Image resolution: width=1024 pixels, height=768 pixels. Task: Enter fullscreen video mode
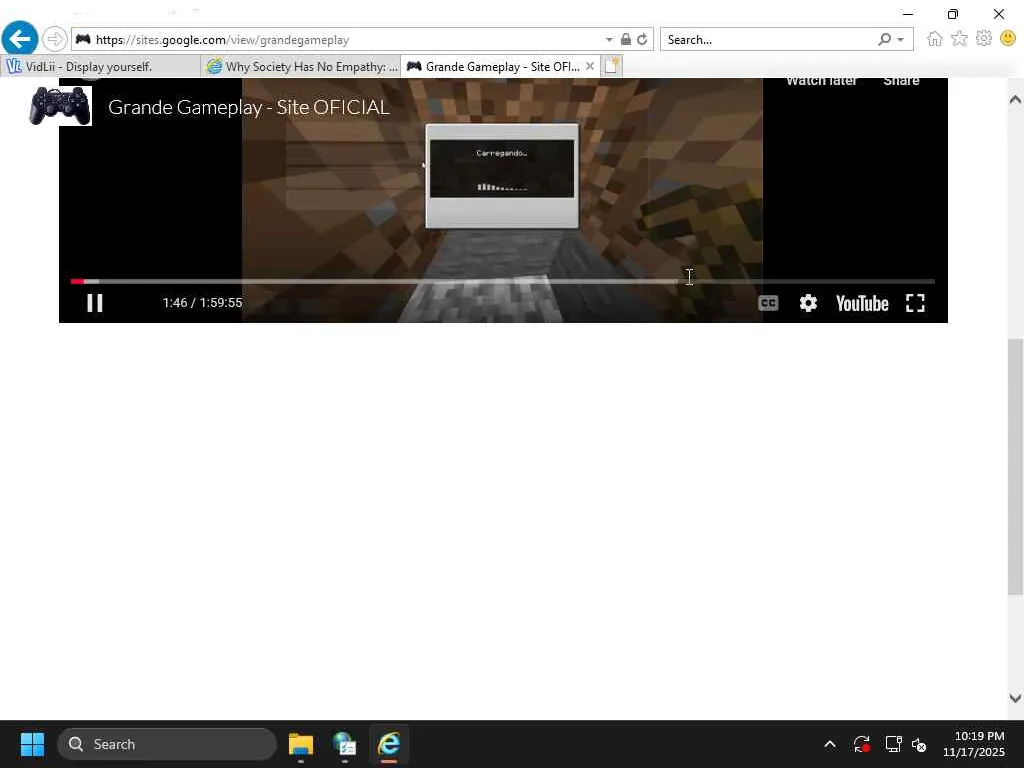coord(916,303)
